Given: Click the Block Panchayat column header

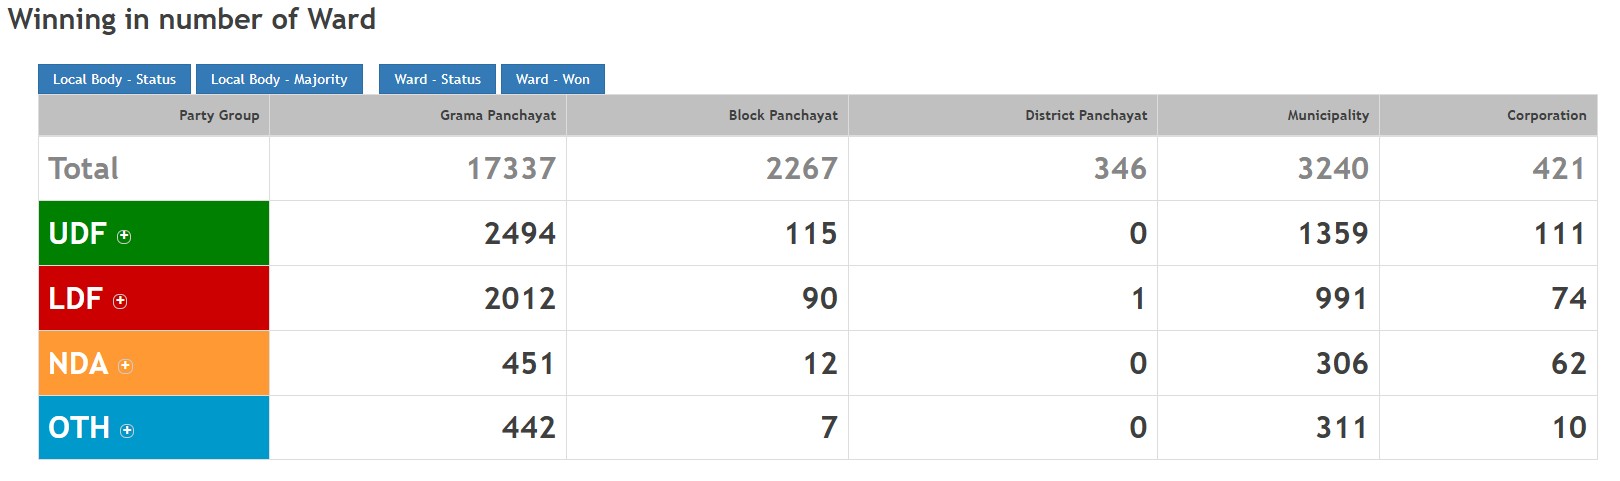Looking at the screenshot, I should (x=782, y=115).
